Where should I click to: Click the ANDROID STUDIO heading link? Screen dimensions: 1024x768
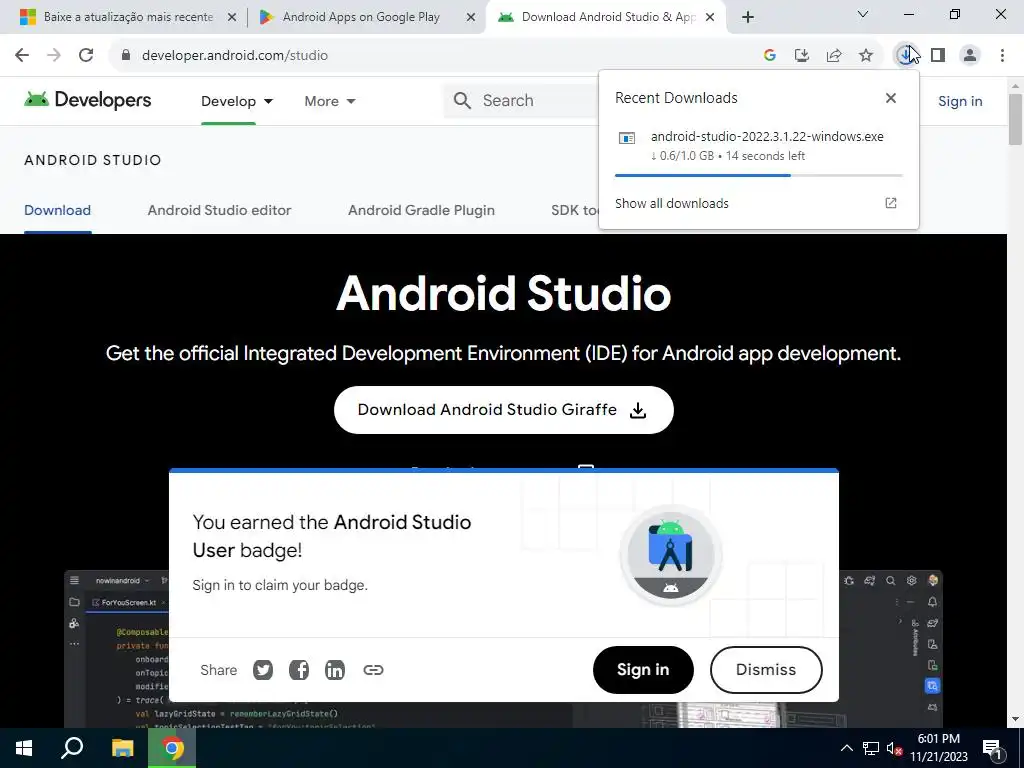93,160
